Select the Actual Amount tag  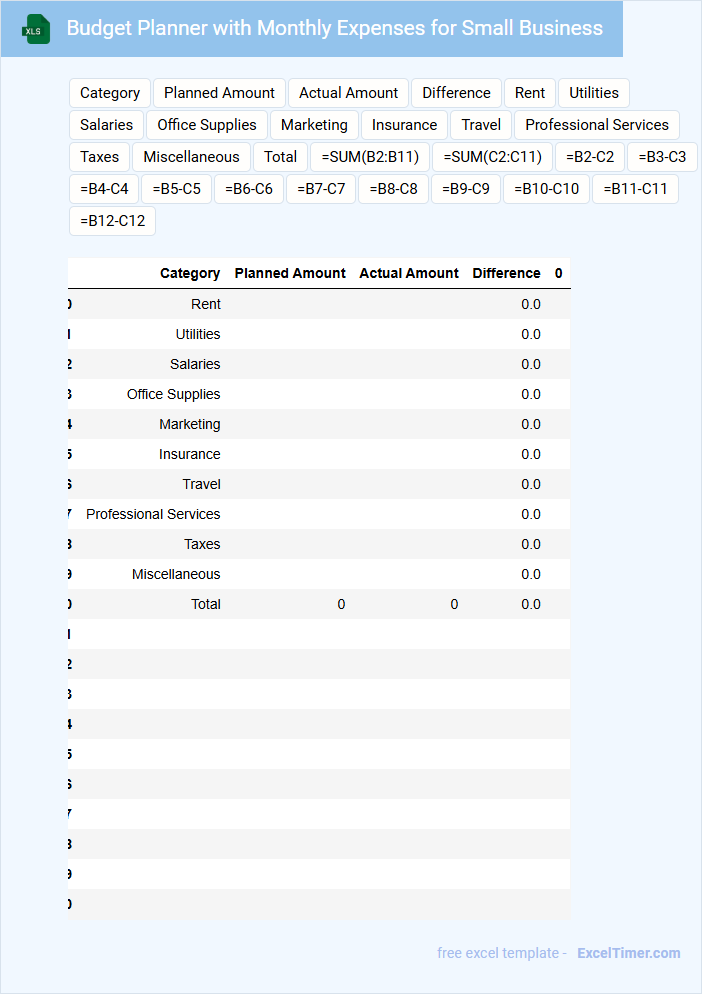pyautogui.click(x=348, y=93)
